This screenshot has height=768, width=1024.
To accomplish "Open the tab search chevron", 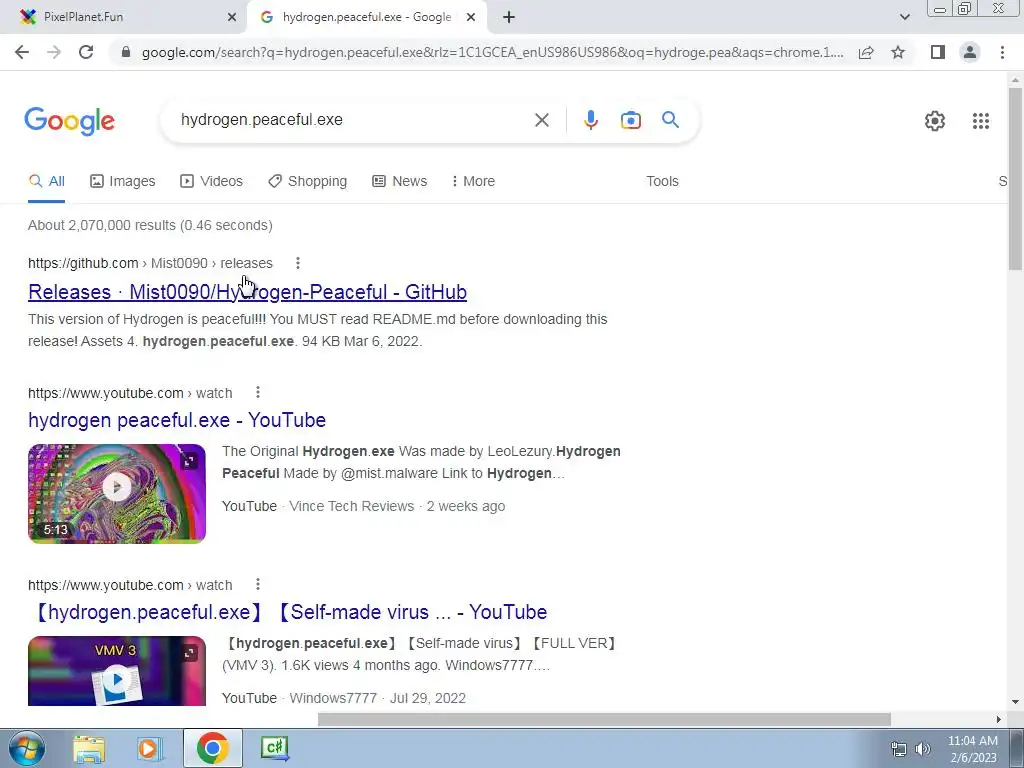I will pos(904,17).
